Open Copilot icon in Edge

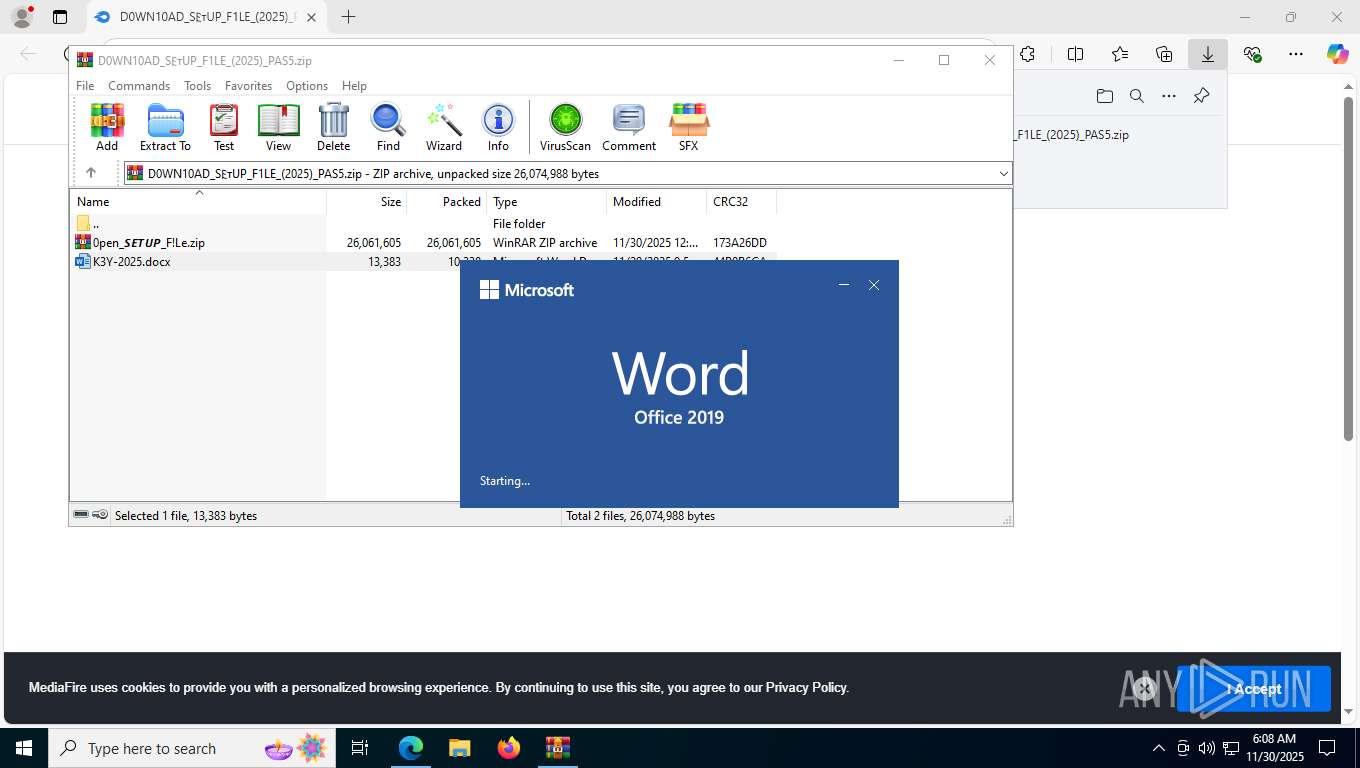[x=1338, y=54]
